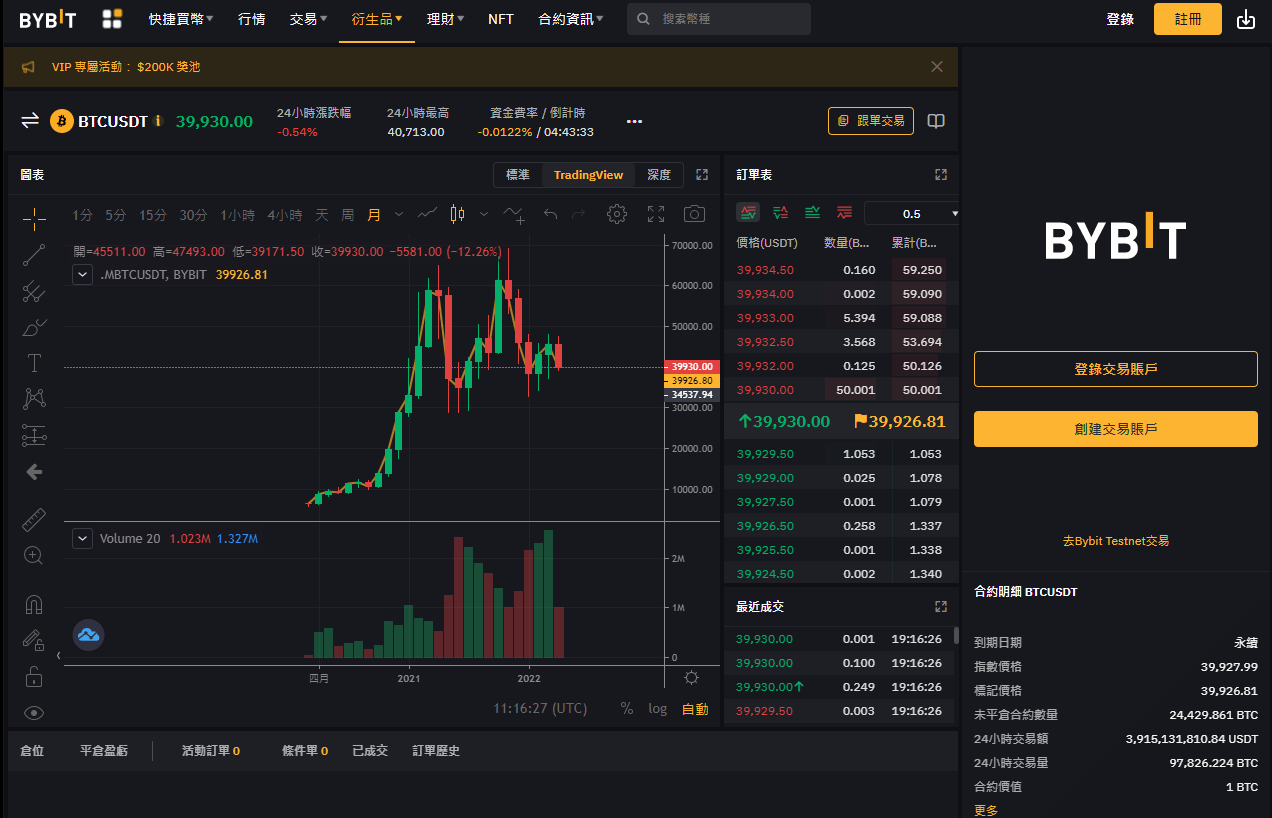Click the 註冊 sign up button
Viewport: 1272px width, 818px height.
click(x=1187, y=19)
